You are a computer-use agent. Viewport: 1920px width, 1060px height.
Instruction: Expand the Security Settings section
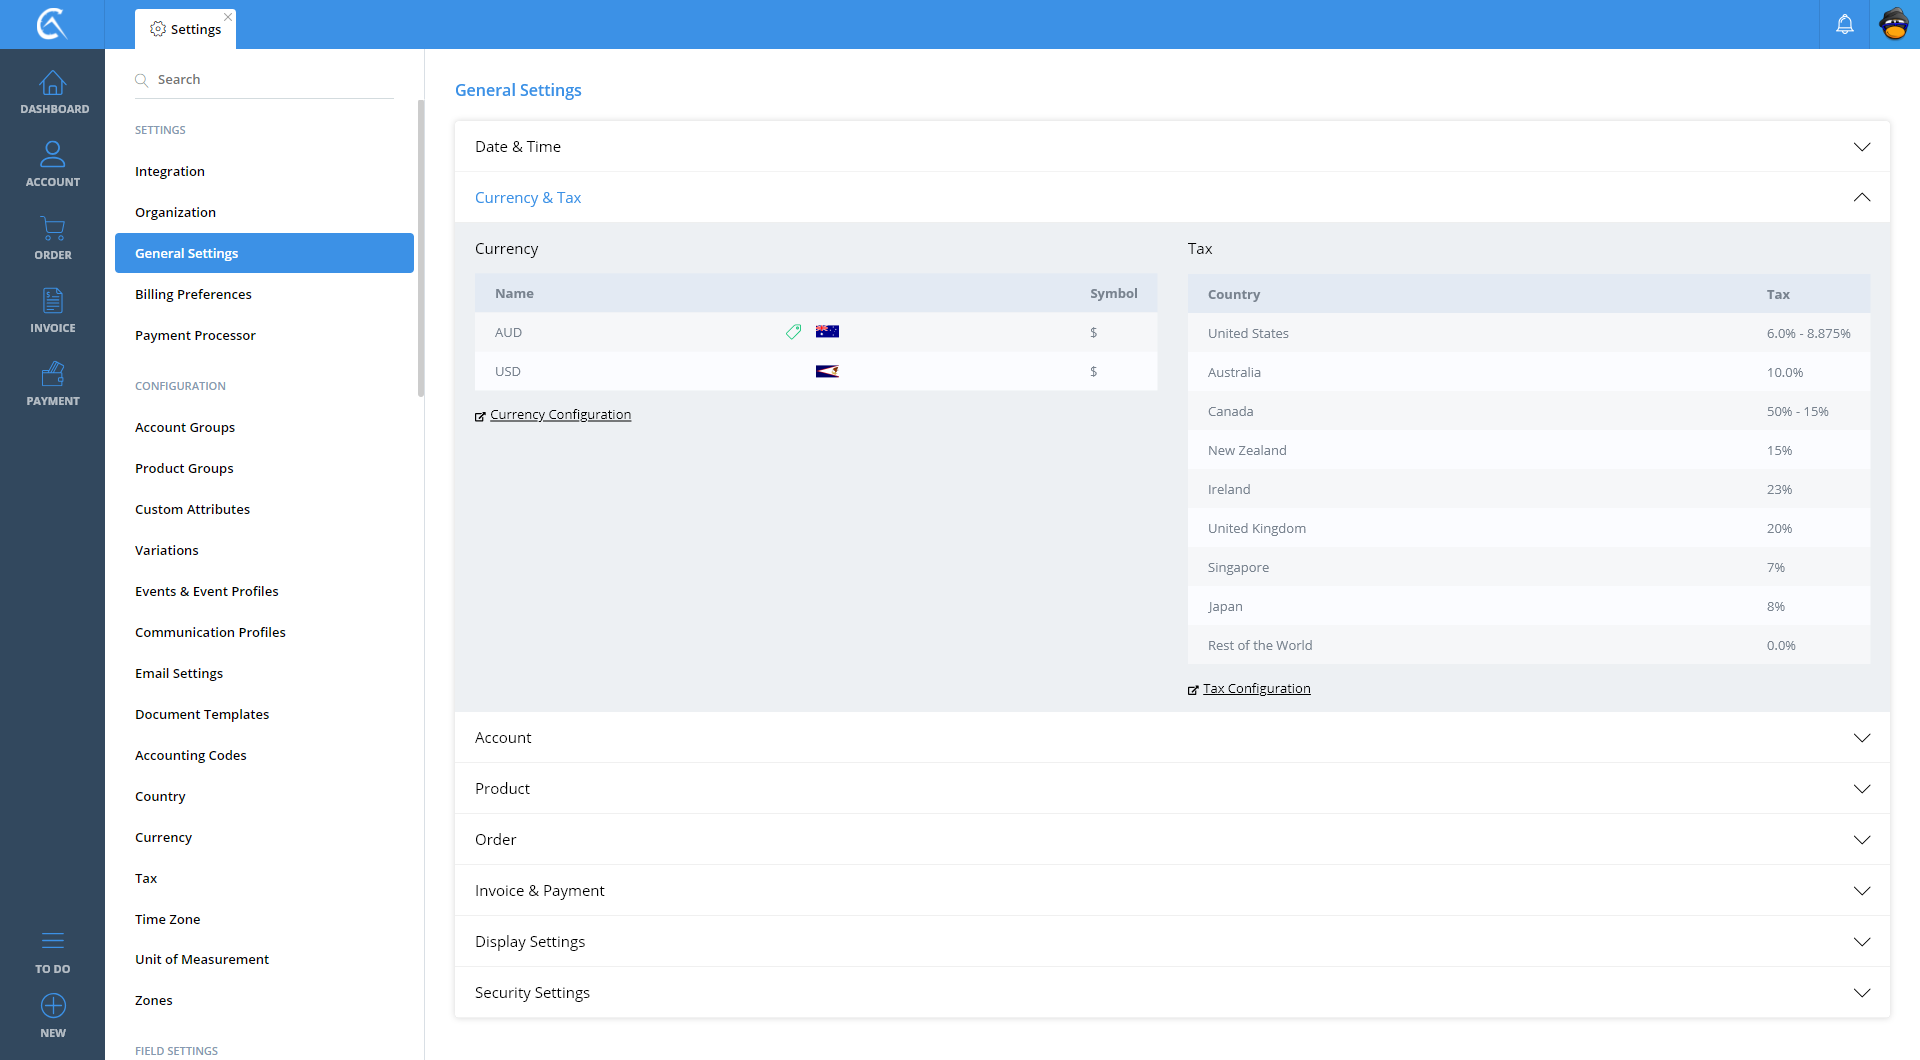coord(1861,993)
